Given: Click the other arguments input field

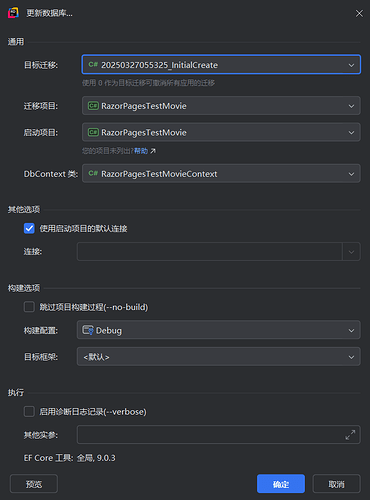Looking at the screenshot, I should point(210,435).
